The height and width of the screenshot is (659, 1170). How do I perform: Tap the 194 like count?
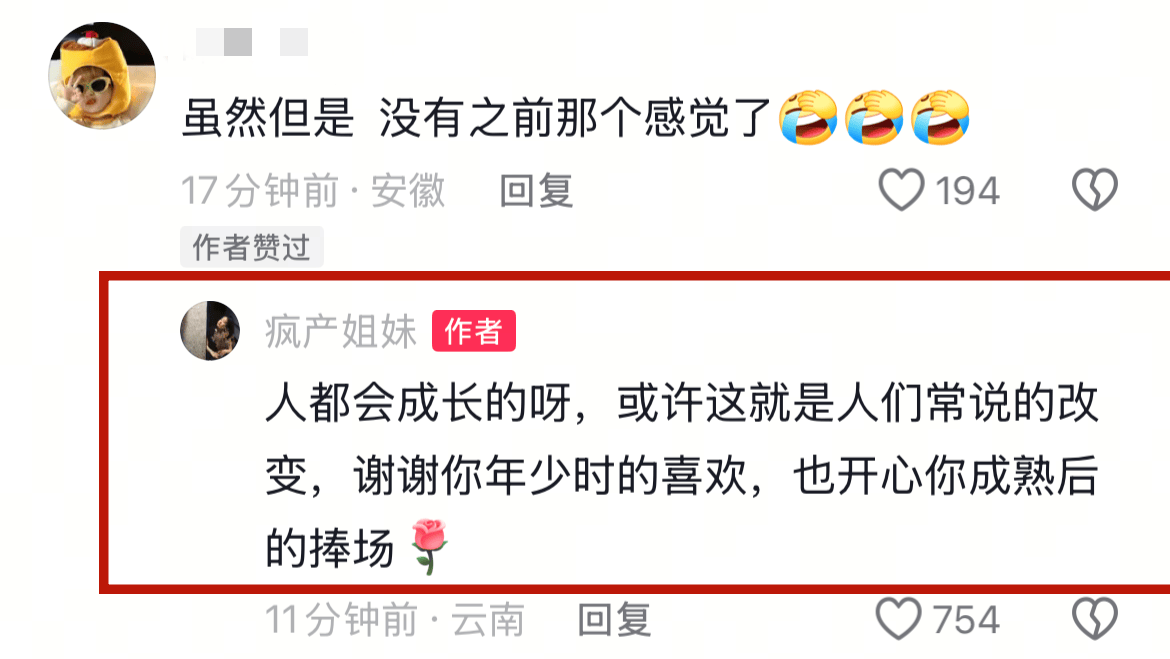pos(967,191)
